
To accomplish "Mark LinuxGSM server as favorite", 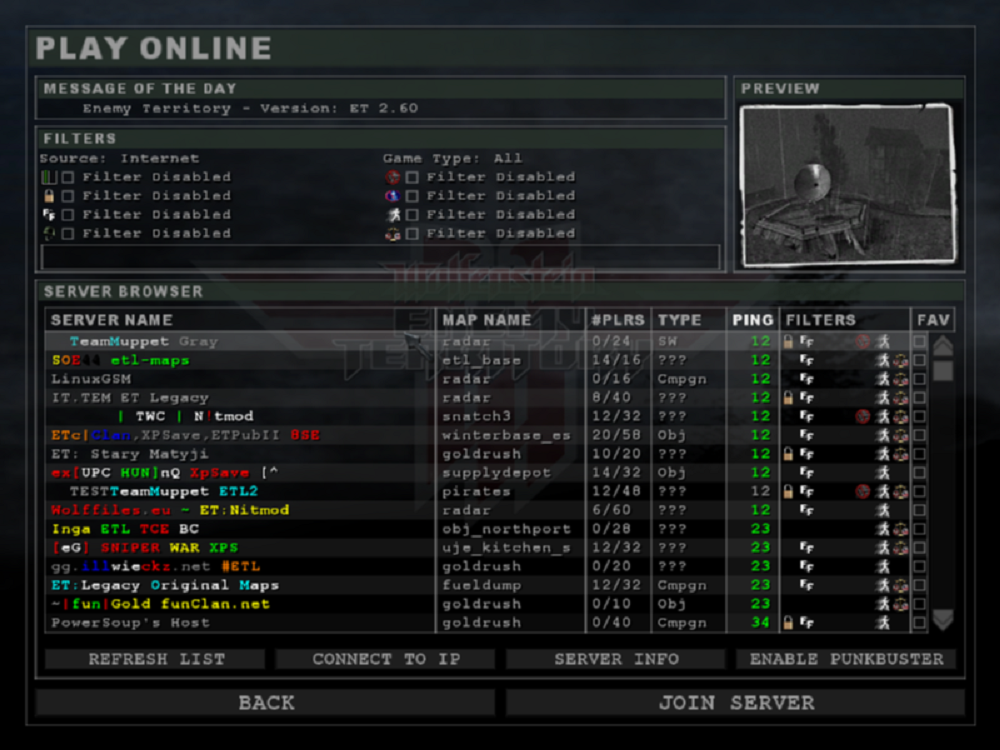I will tap(920, 379).
